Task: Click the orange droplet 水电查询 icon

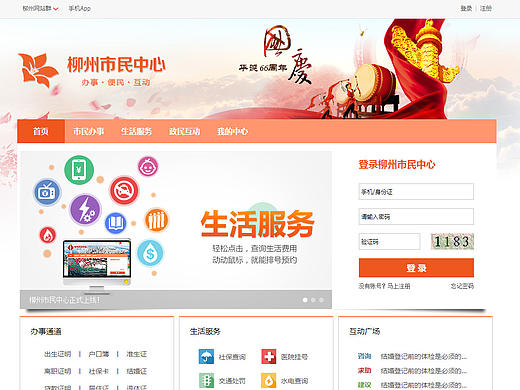Action: 269,380
